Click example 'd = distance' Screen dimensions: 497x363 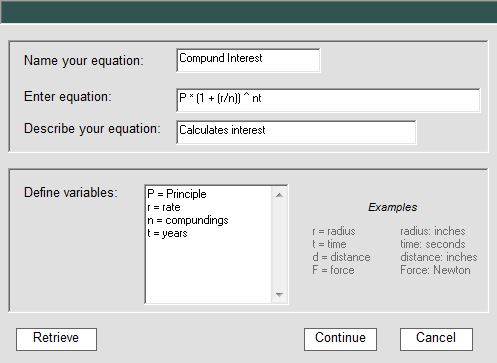341,257
